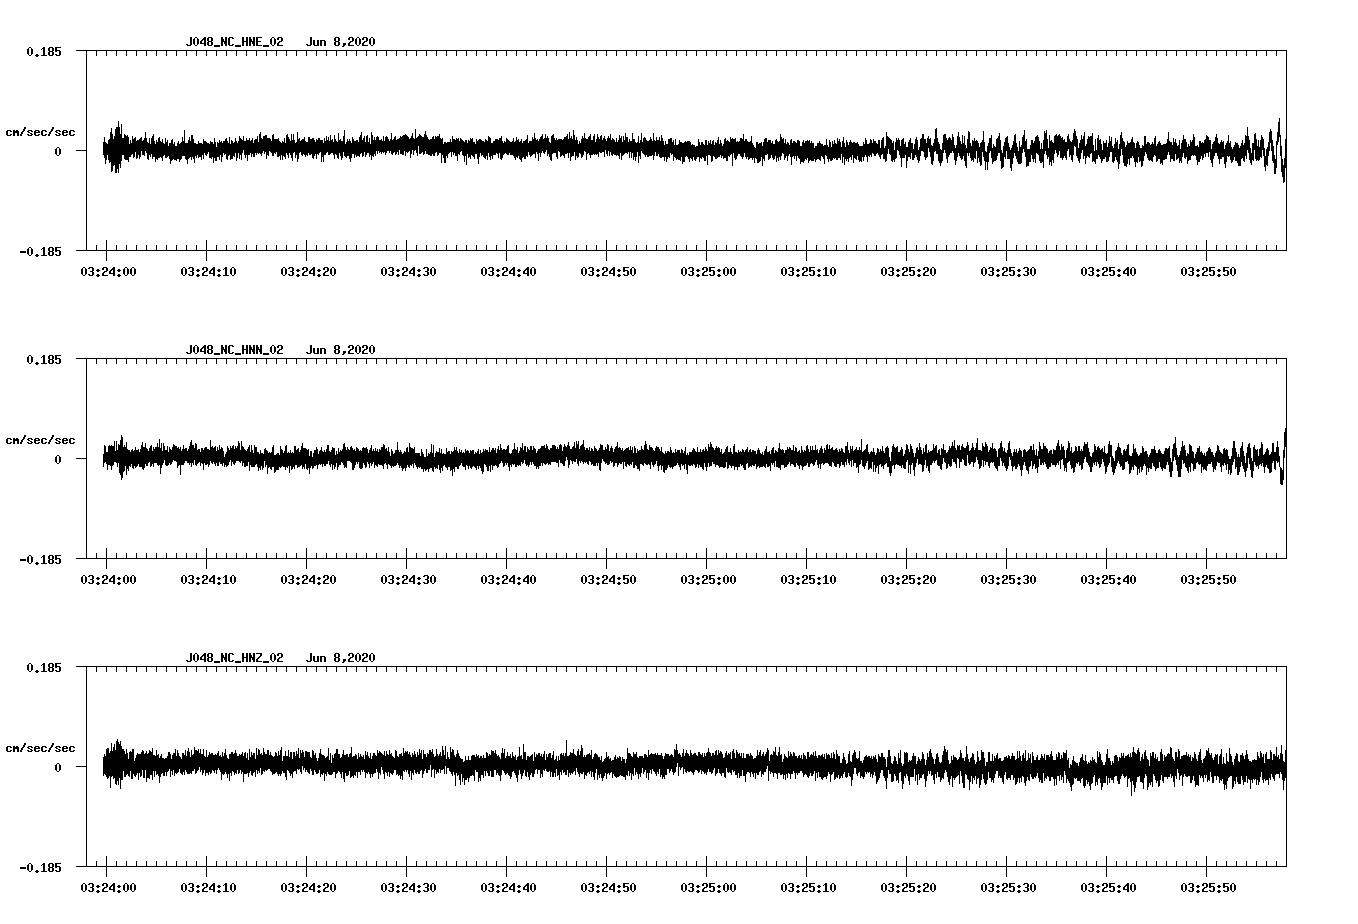This screenshot has width=1358, height=924.
Task: Click 03:25:00 time label under HNN plot
Action: click(707, 579)
